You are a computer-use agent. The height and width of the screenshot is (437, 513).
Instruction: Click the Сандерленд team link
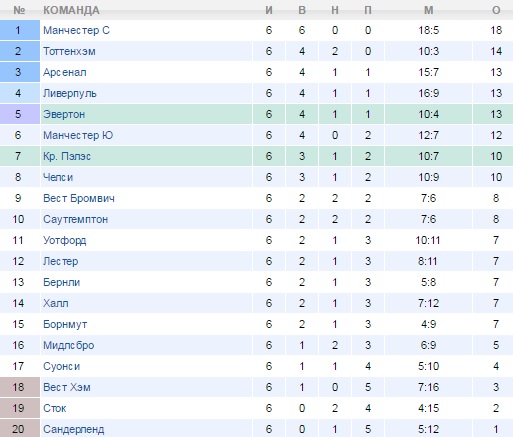coord(74,429)
